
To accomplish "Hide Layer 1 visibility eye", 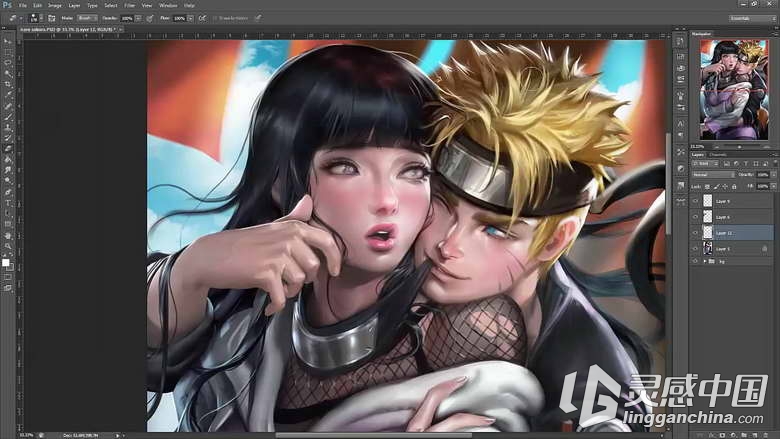I will [x=695, y=249].
